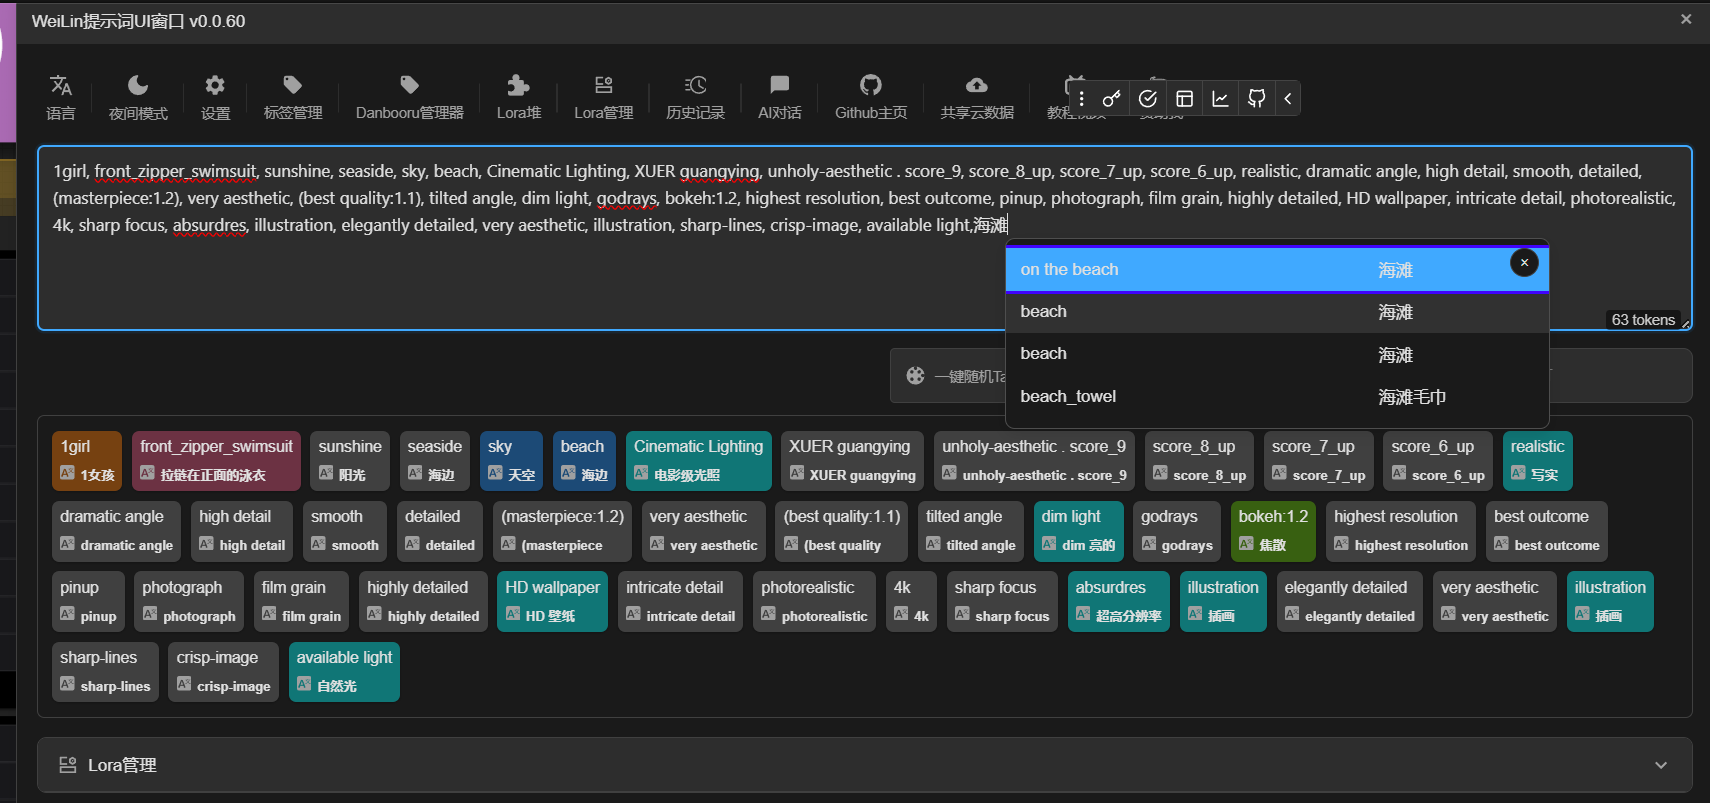1710x803 pixels.
Task: Click the layout panel icon on floating toolbar
Action: click(x=1184, y=98)
